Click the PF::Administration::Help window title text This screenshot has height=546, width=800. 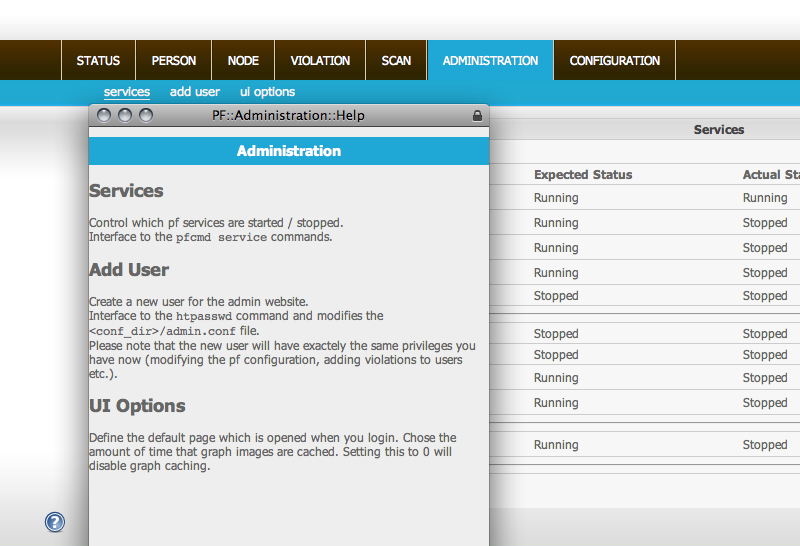click(x=288, y=116)
